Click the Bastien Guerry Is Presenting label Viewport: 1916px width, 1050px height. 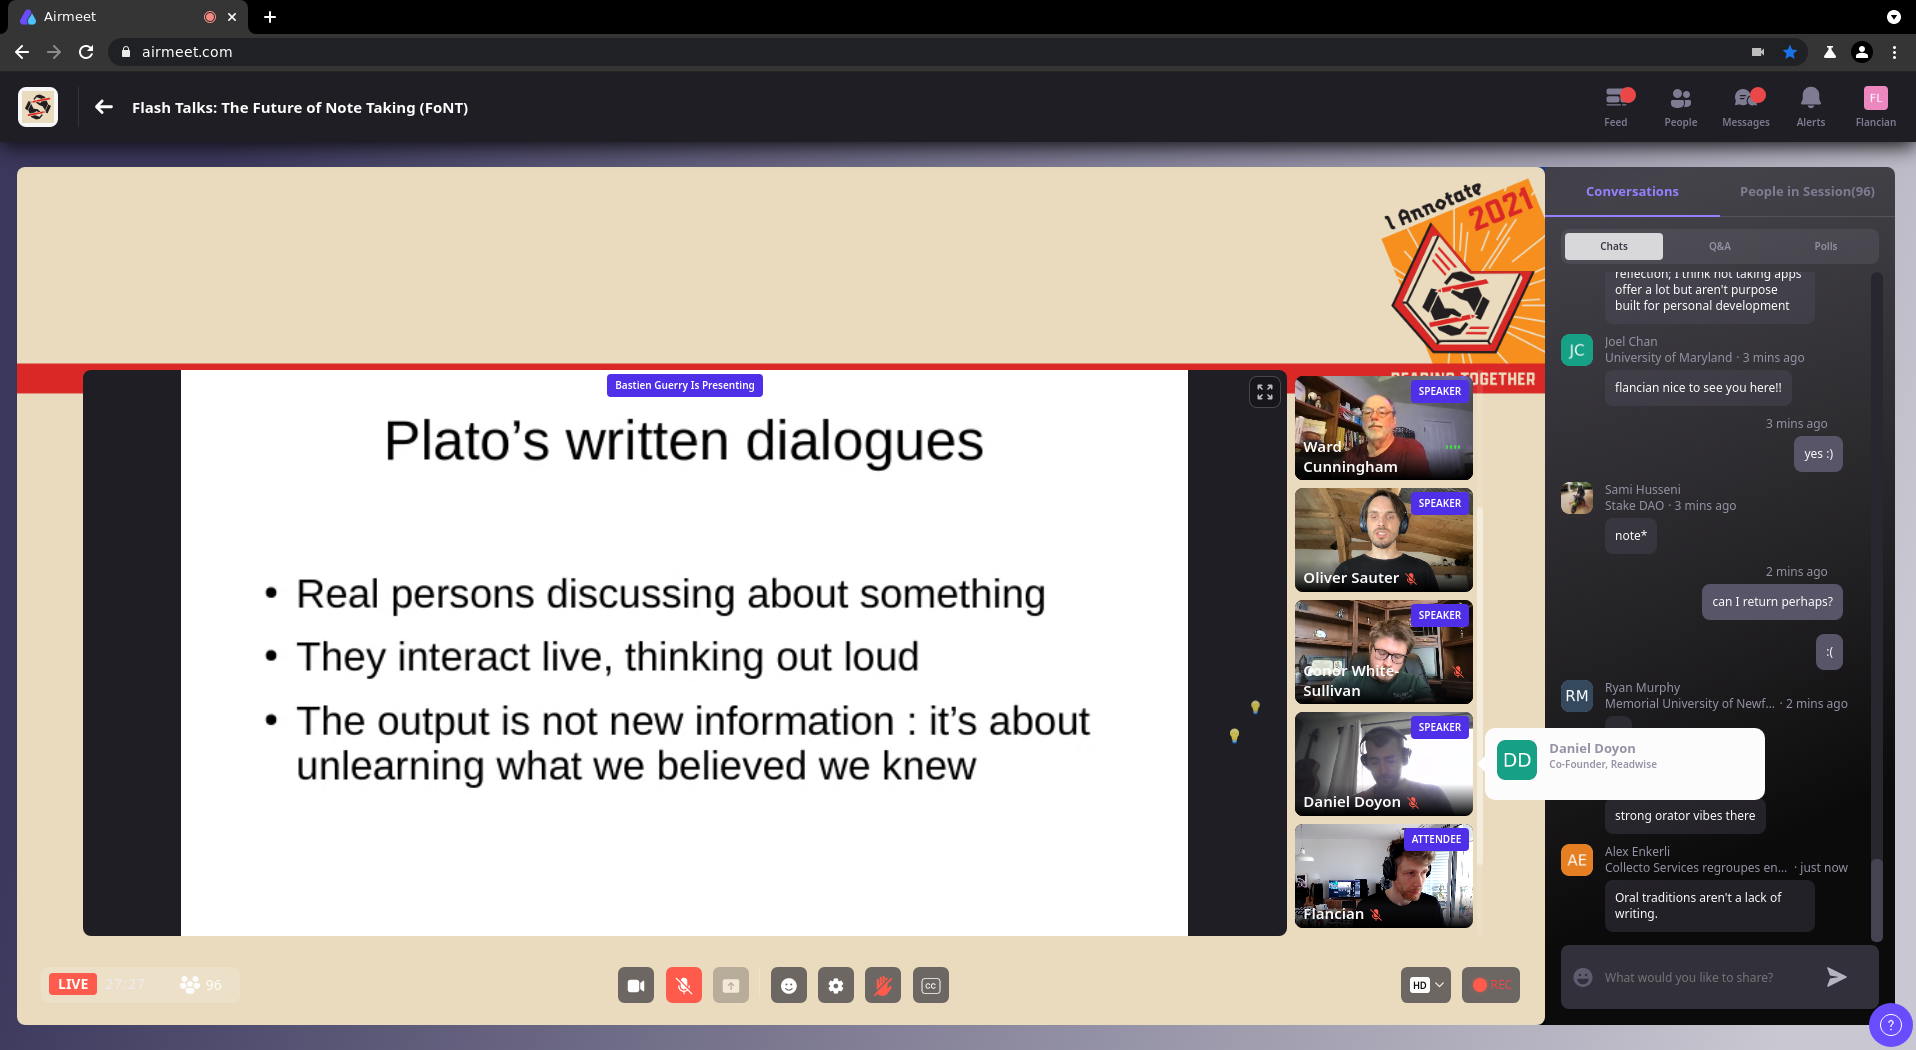tap(684, 385)
